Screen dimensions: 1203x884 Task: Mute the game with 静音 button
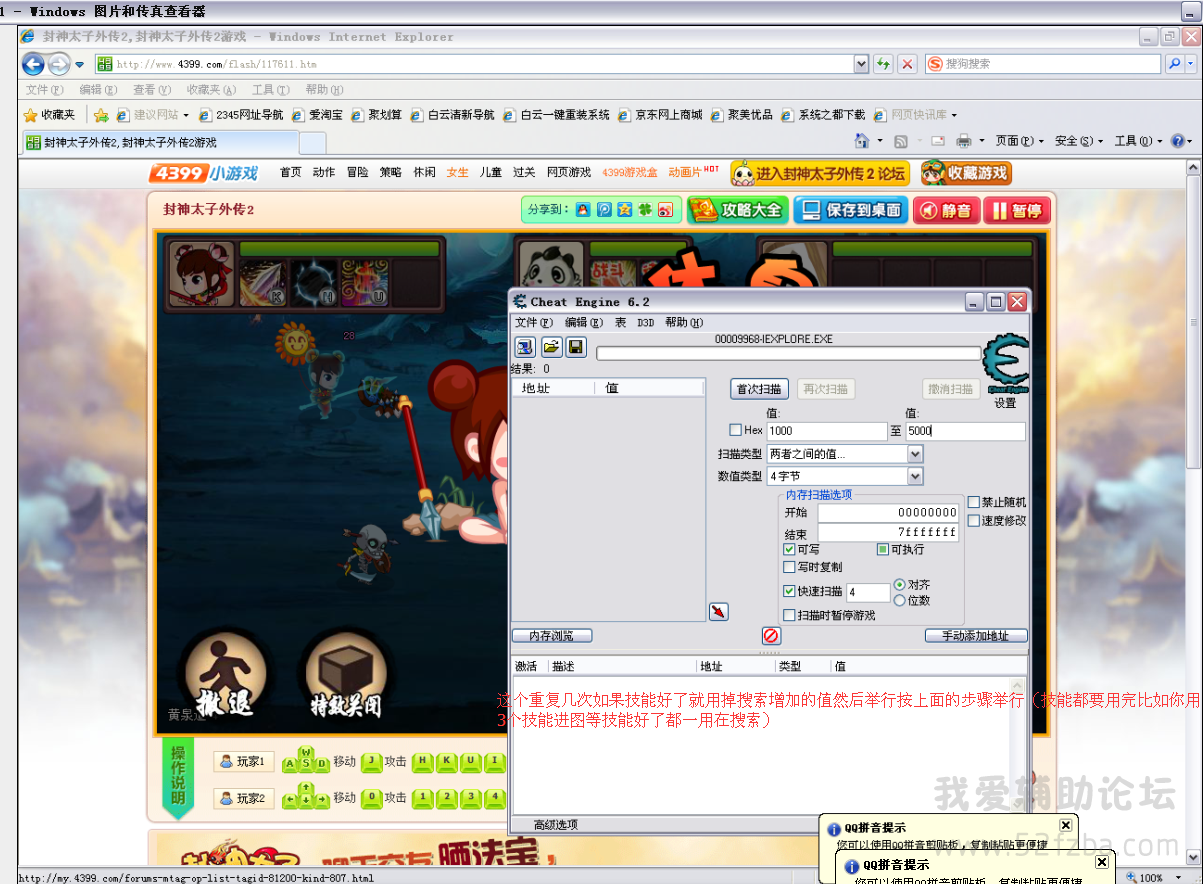pos(945,210)
